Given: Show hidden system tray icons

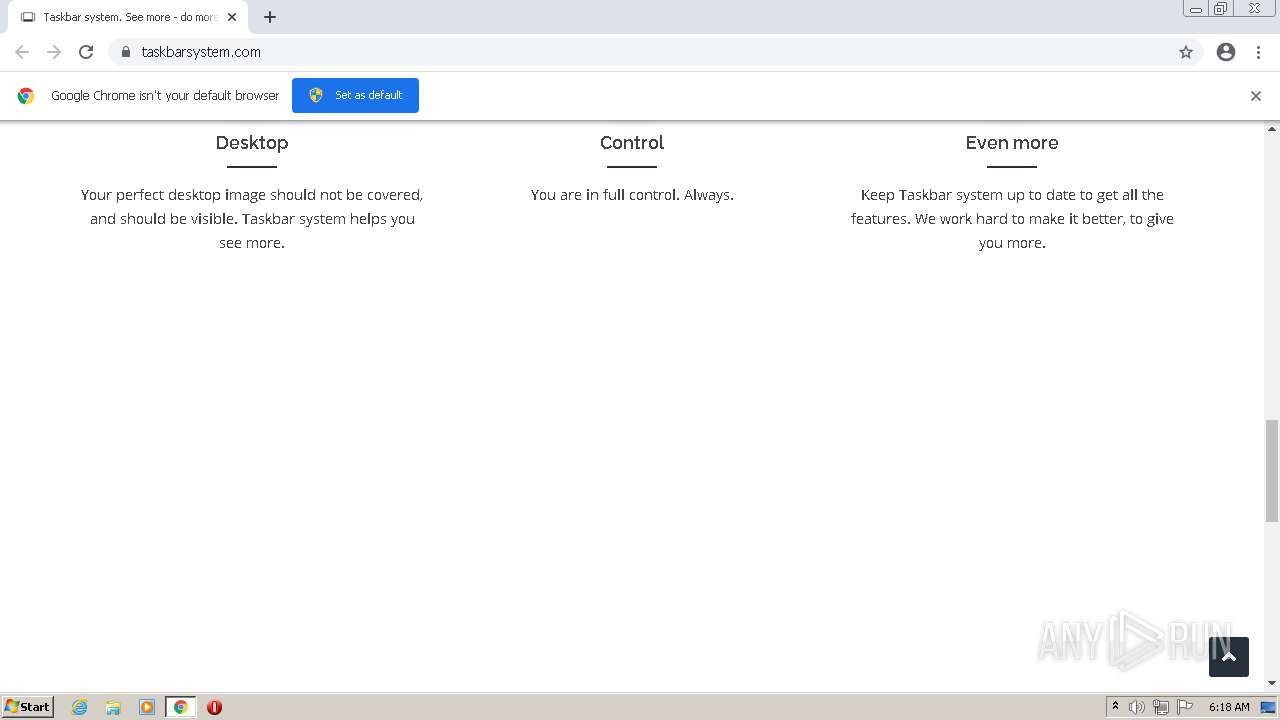Looking at the screenshot, I should point(1115,707).
